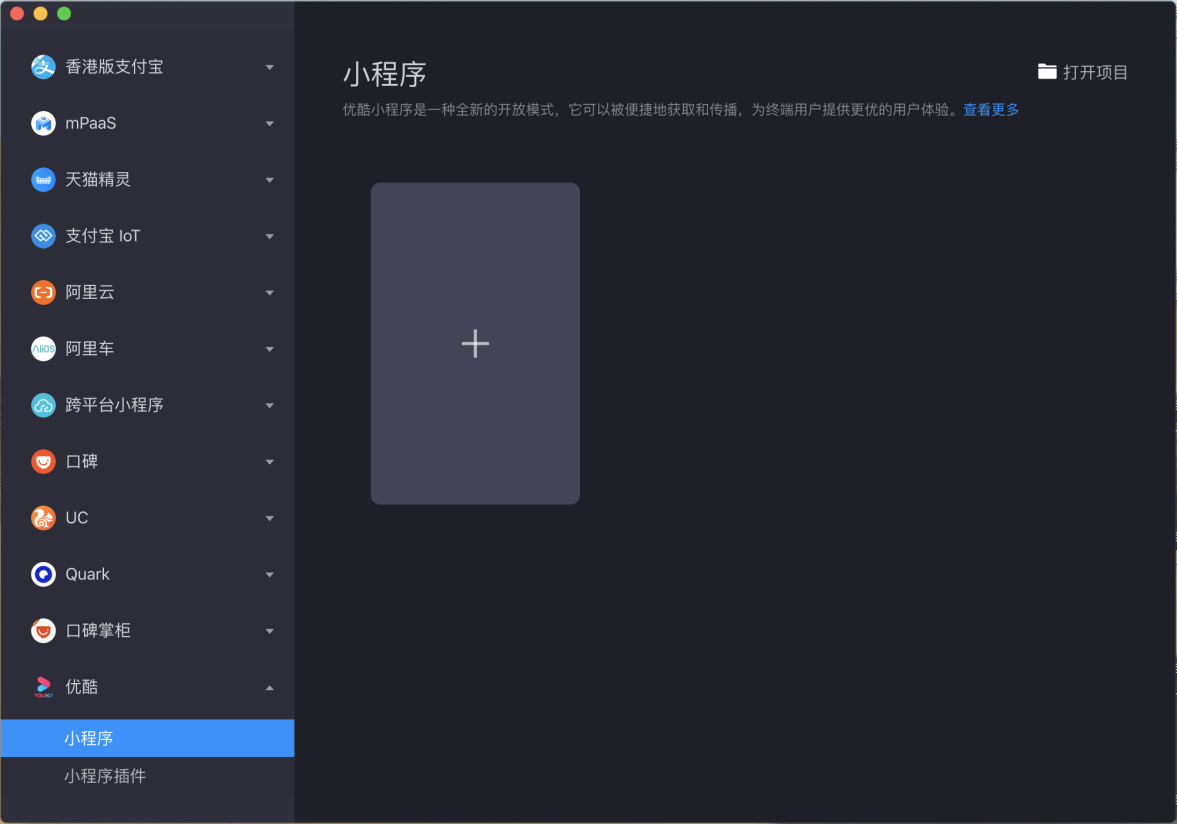Screen dimensions: 1177x824
Task: Expand the 跨平台小程序 section arrow
Action: coord(269,406)
